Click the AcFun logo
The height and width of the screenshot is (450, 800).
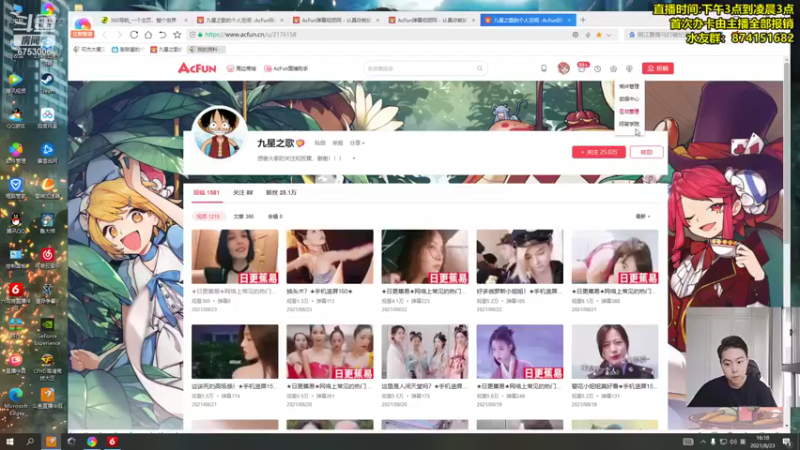point(197,68)
